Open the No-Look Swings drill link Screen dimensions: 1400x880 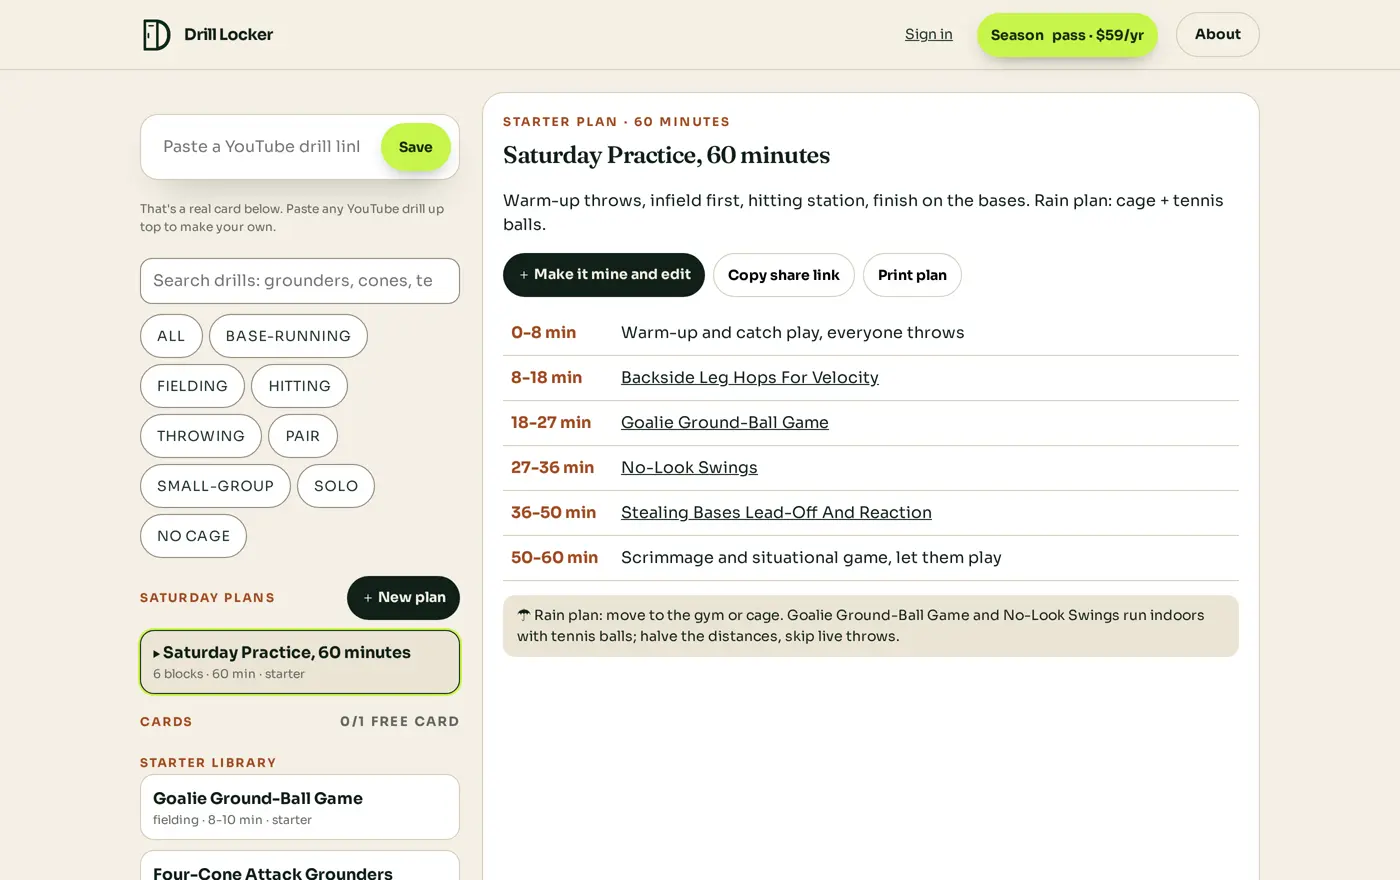[689, 468]
